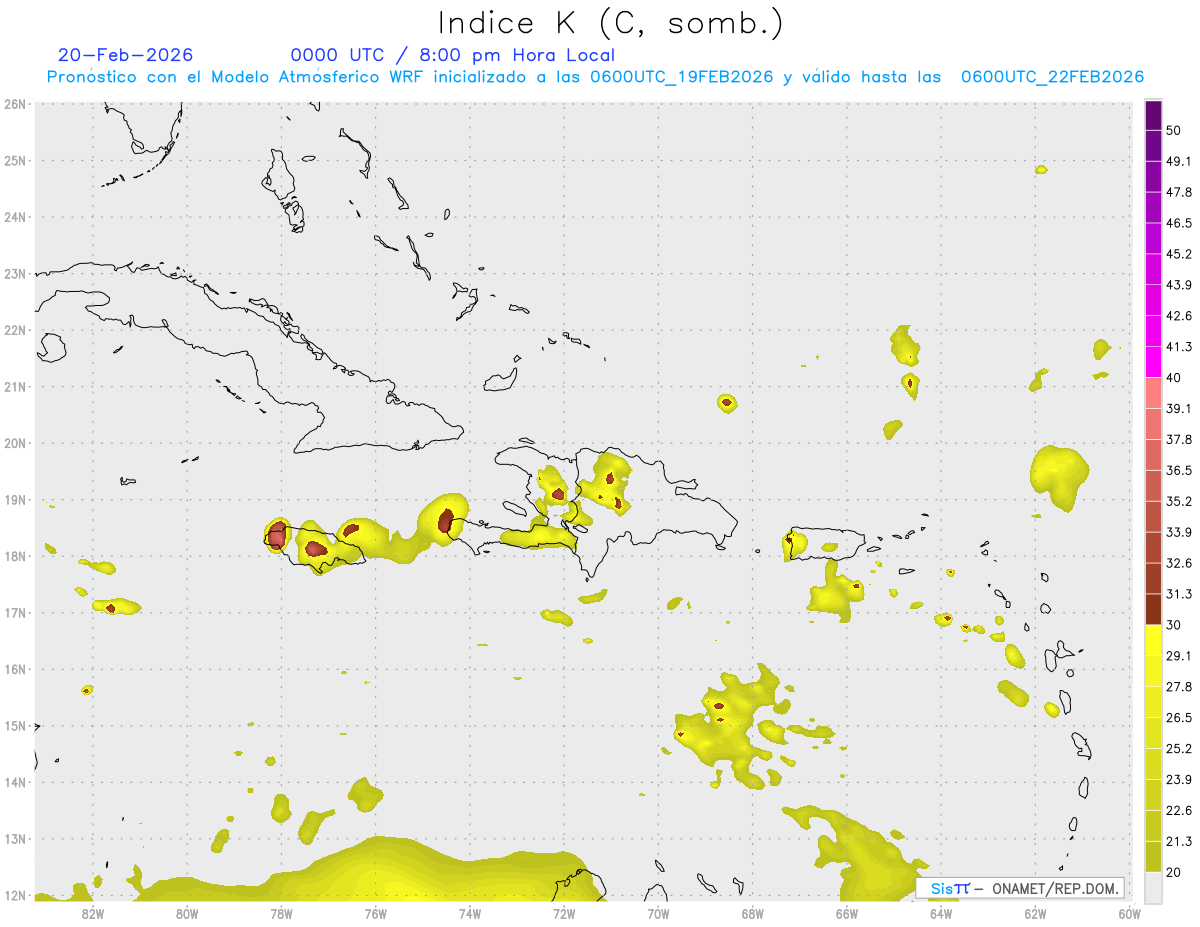Click the 18N latitude label
Screen dimensions: 1200x927
pyautogui.click(x=15, y=556)
